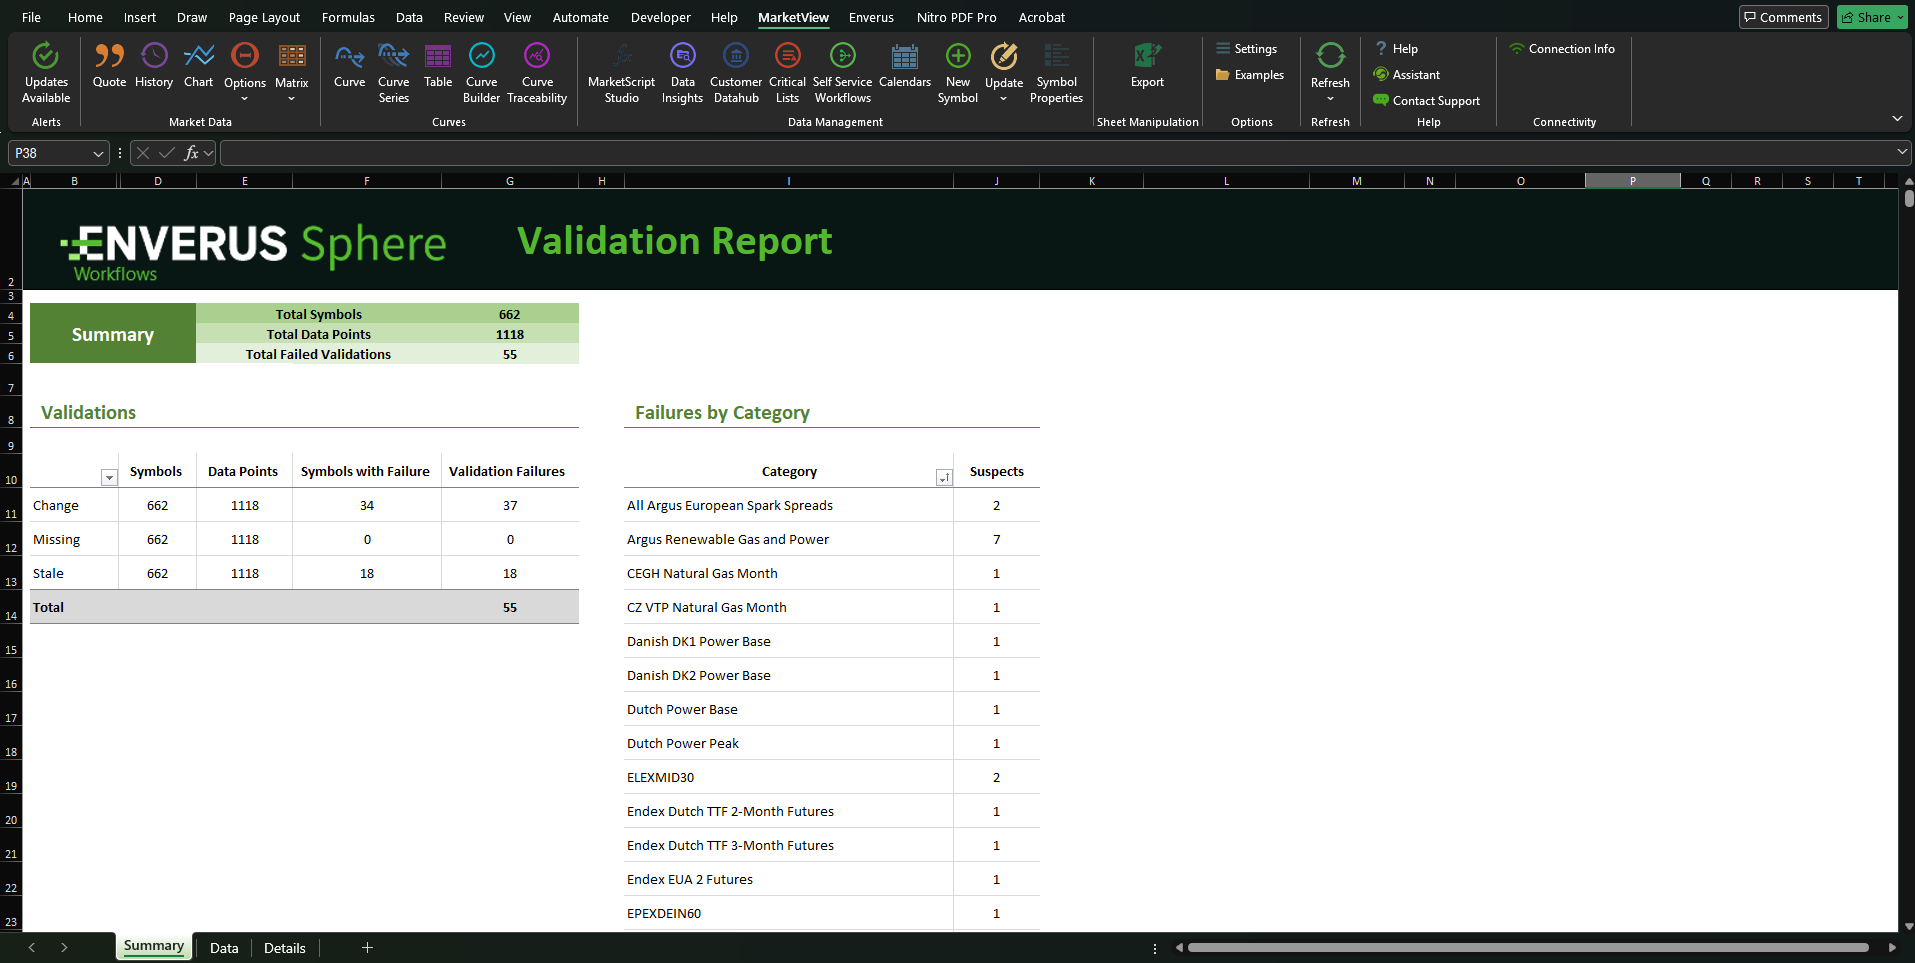This screenshot has width=1915, height=963.
Task: Open the Category column filter dropdown
Action: (943, 478)
